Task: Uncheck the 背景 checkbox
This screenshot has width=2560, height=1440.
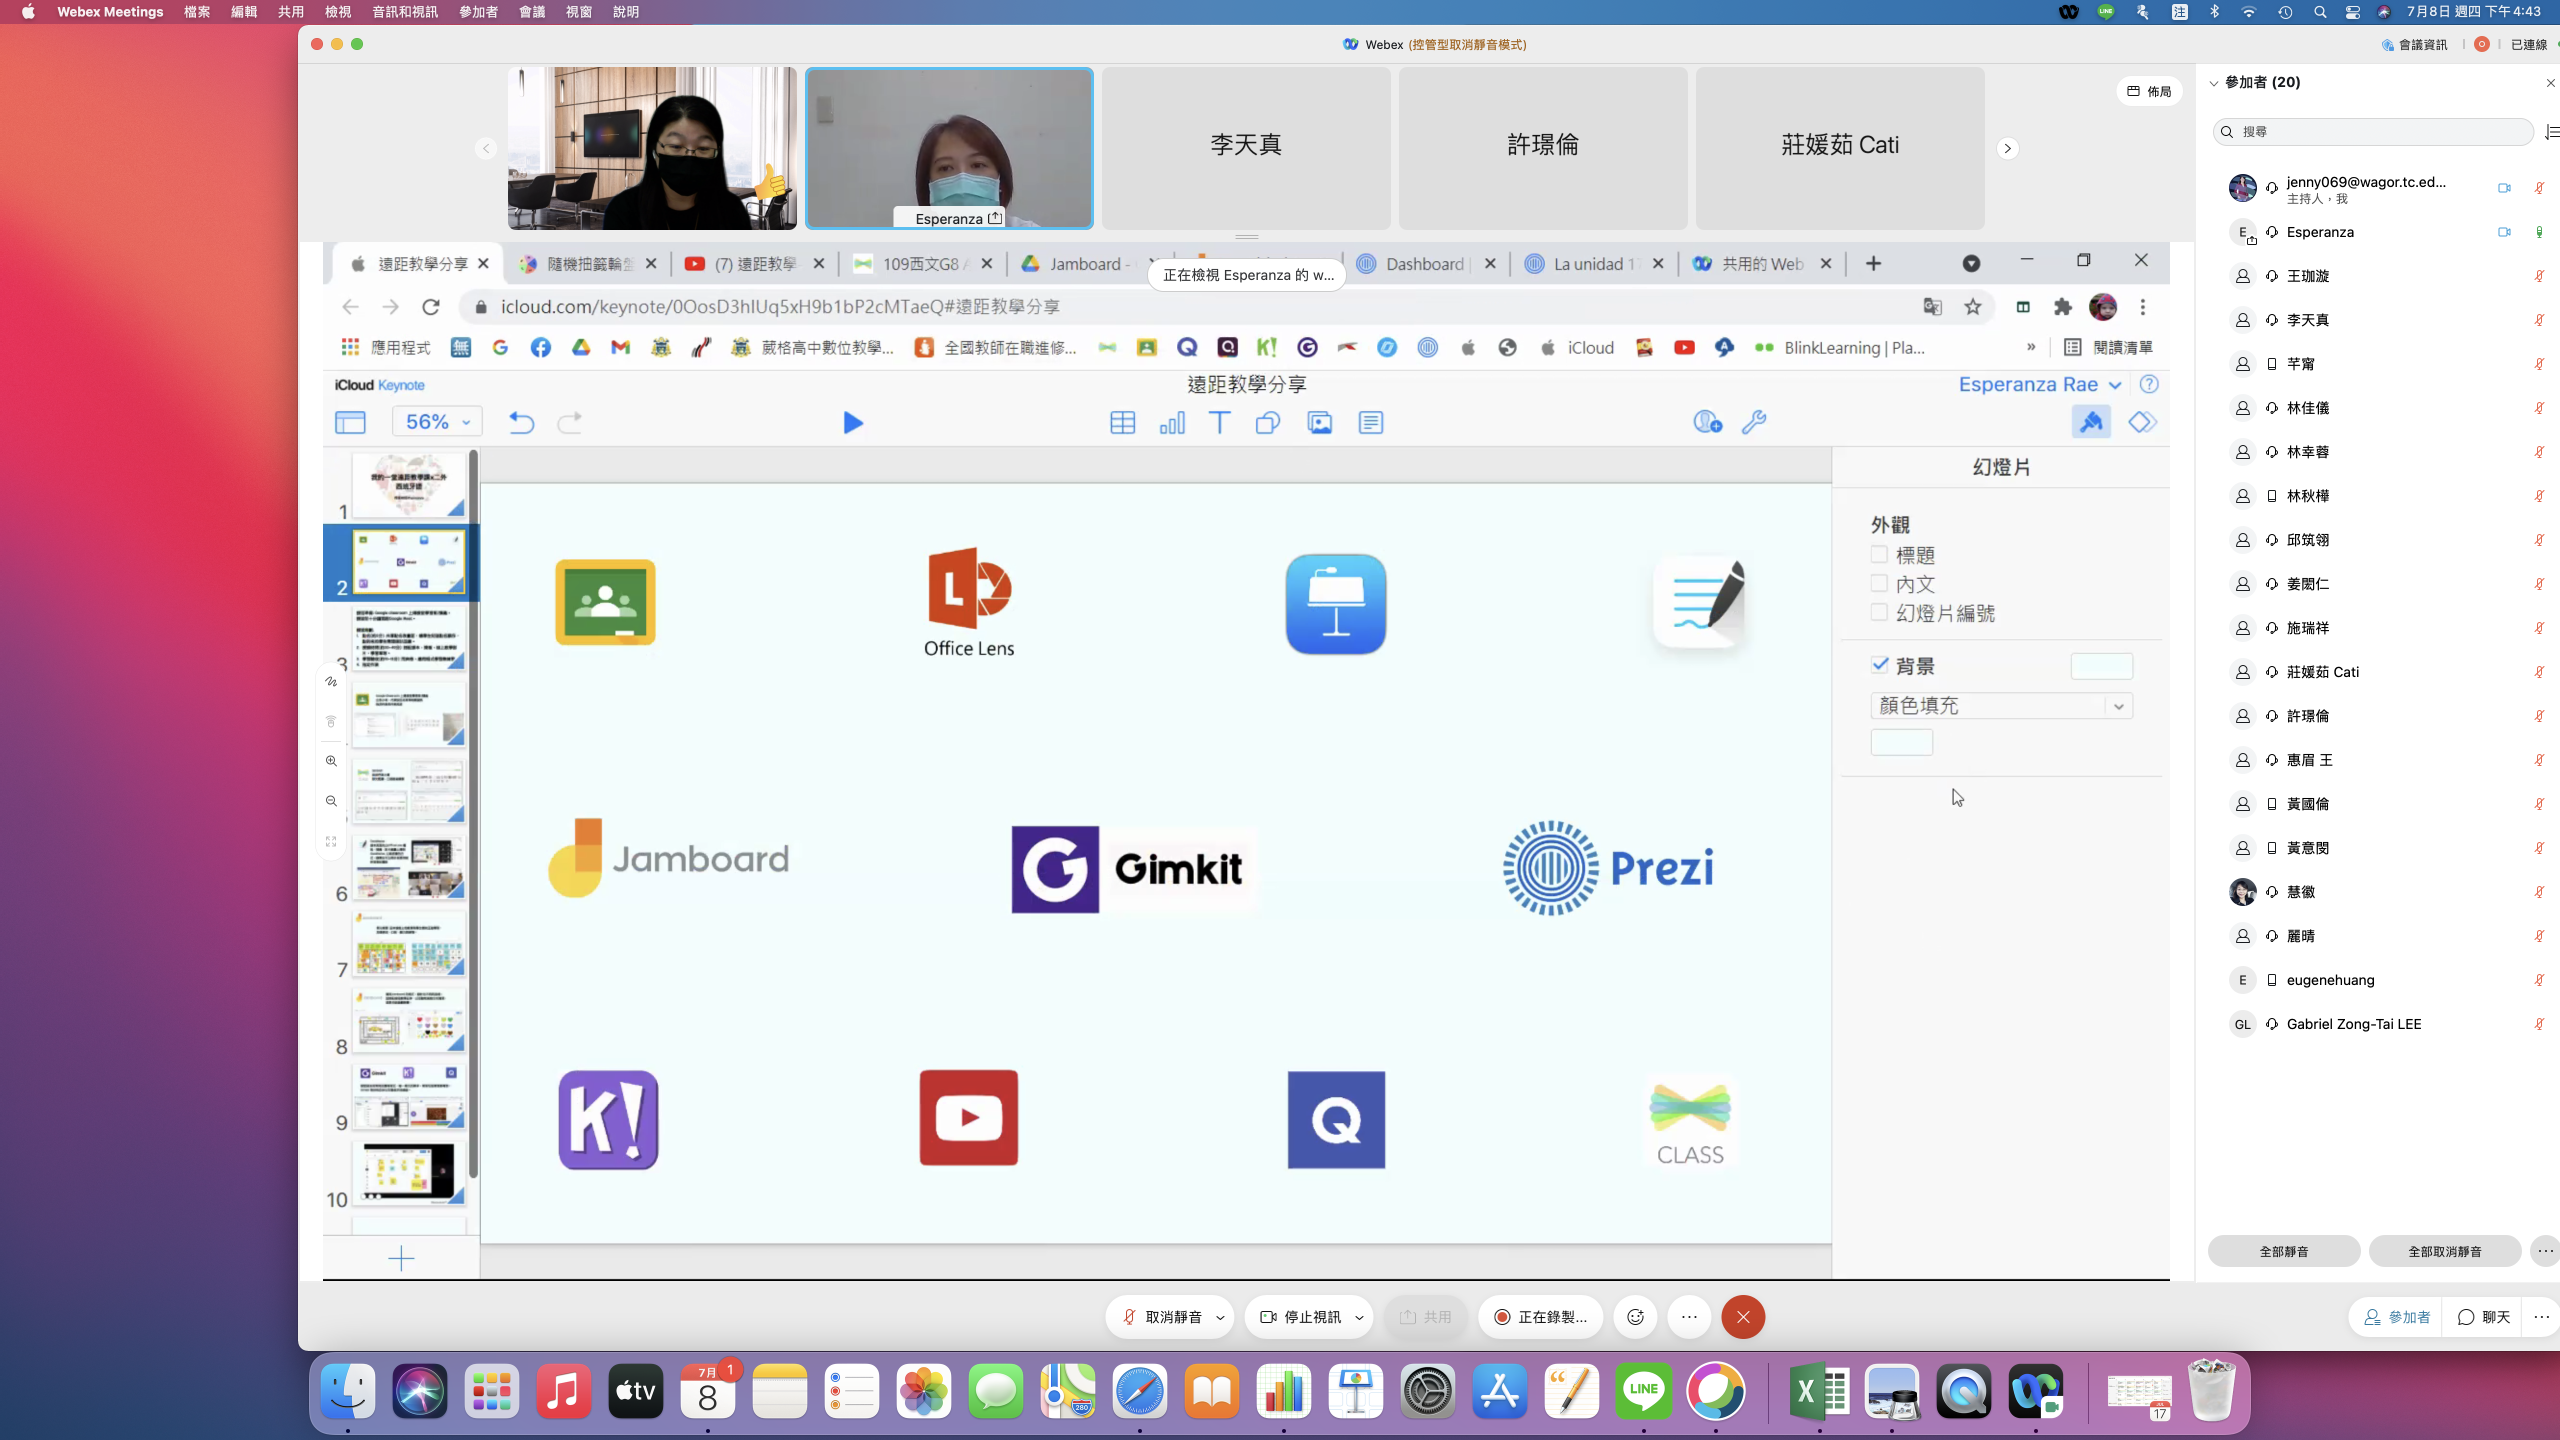Action: coord(1879,665)
